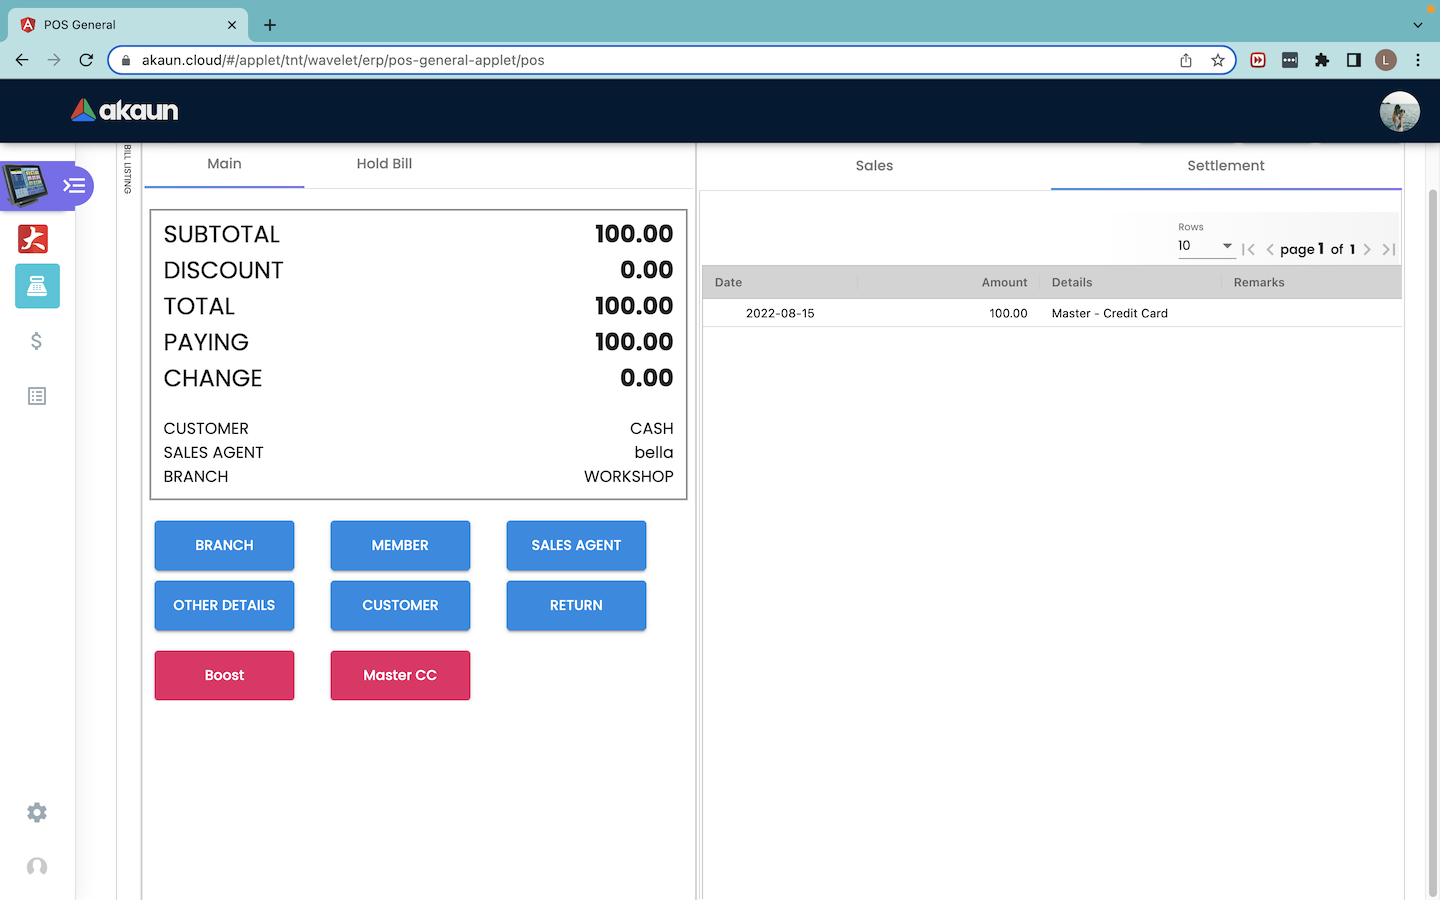The width and height of the screenshot is (1440, 900).
Task: Click the user account icon at sidebar bottom
Action: pos(37,867)
